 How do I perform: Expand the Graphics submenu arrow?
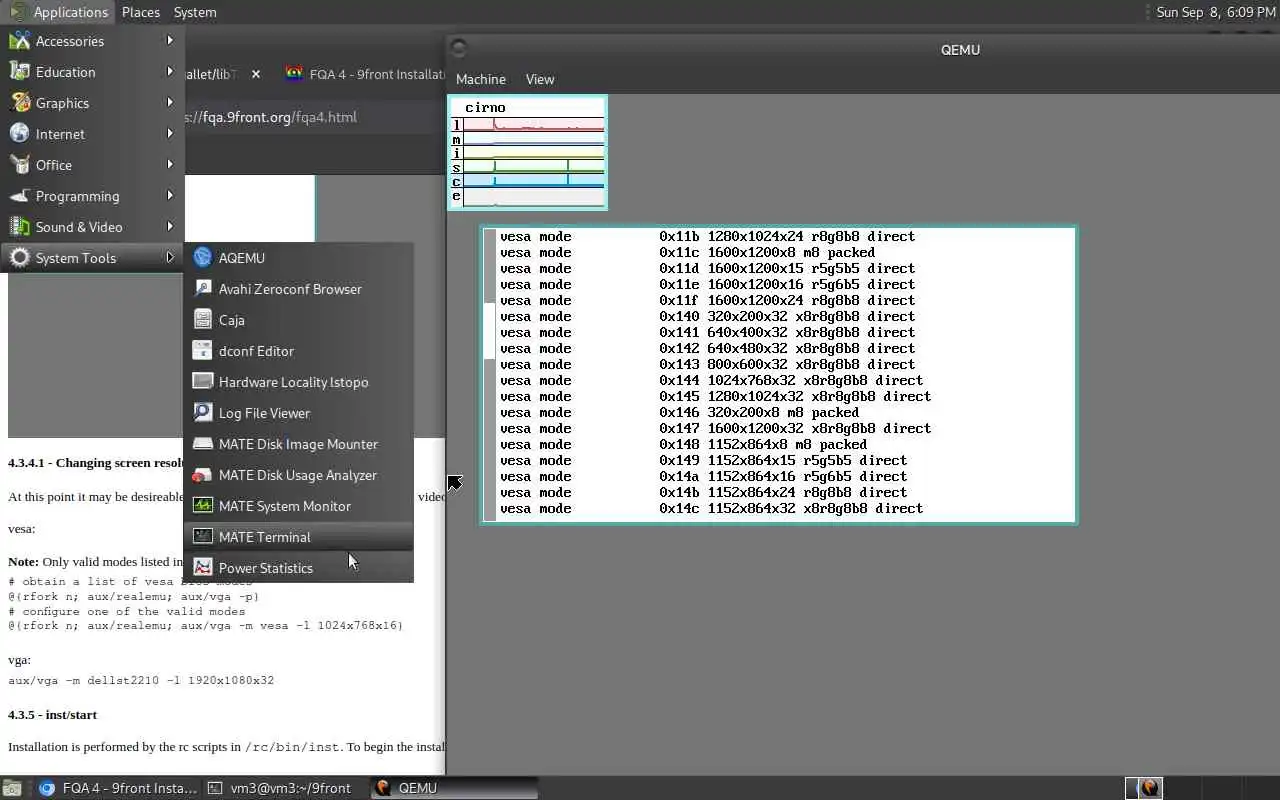click(x=170, y=103)
